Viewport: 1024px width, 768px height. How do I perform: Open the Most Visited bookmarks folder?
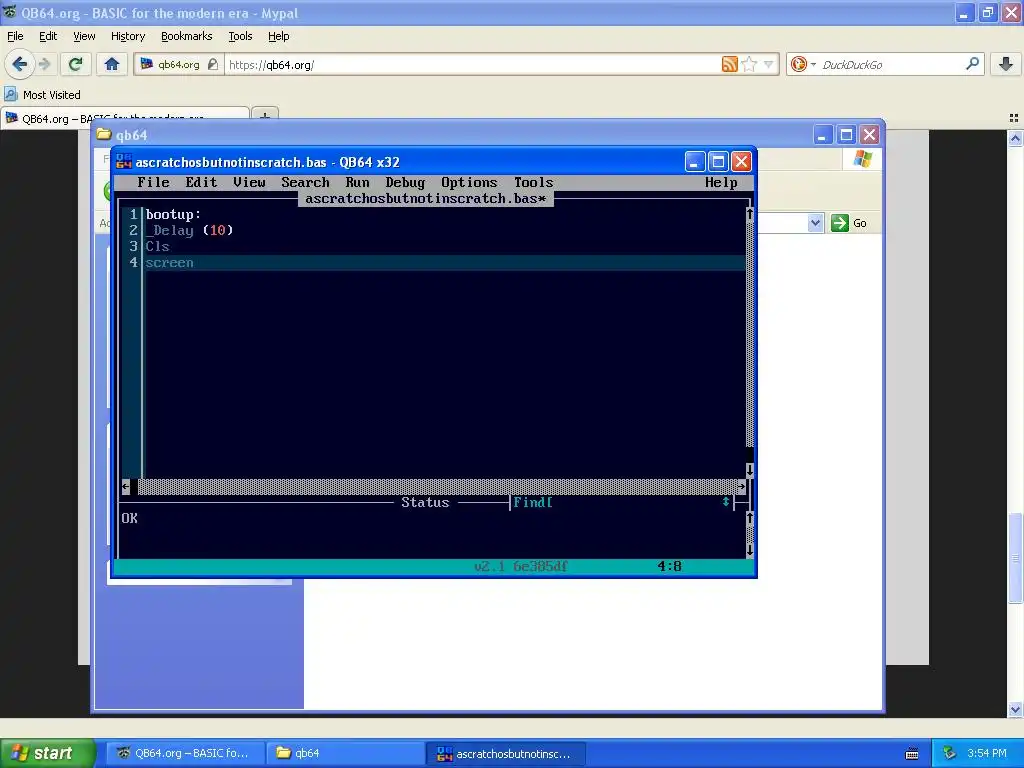tap(43, 95)
